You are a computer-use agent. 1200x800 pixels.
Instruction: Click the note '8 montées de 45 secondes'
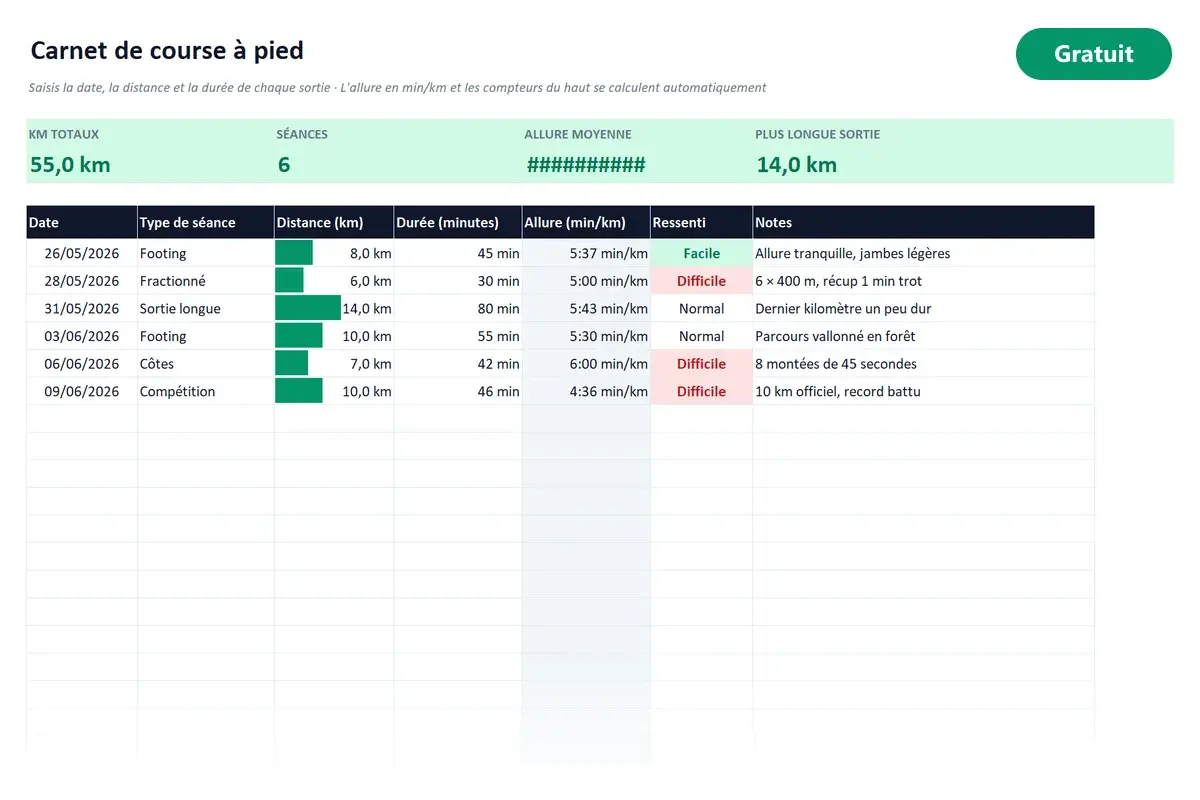[x=836, y=363]
